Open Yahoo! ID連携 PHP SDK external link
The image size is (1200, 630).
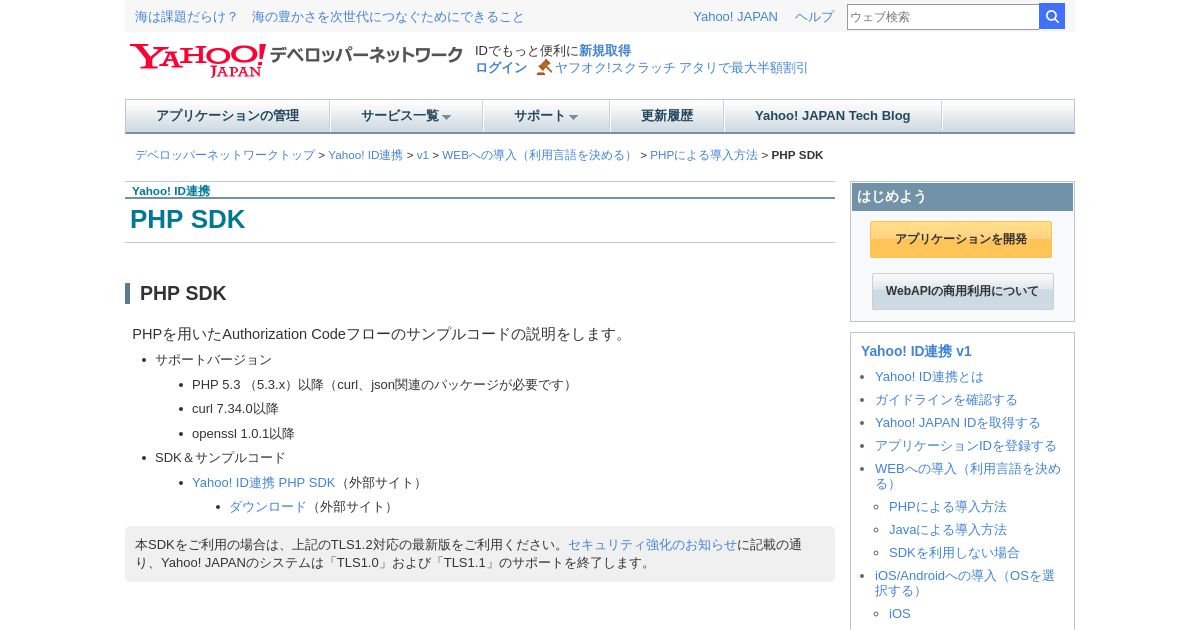pos(264,483)
